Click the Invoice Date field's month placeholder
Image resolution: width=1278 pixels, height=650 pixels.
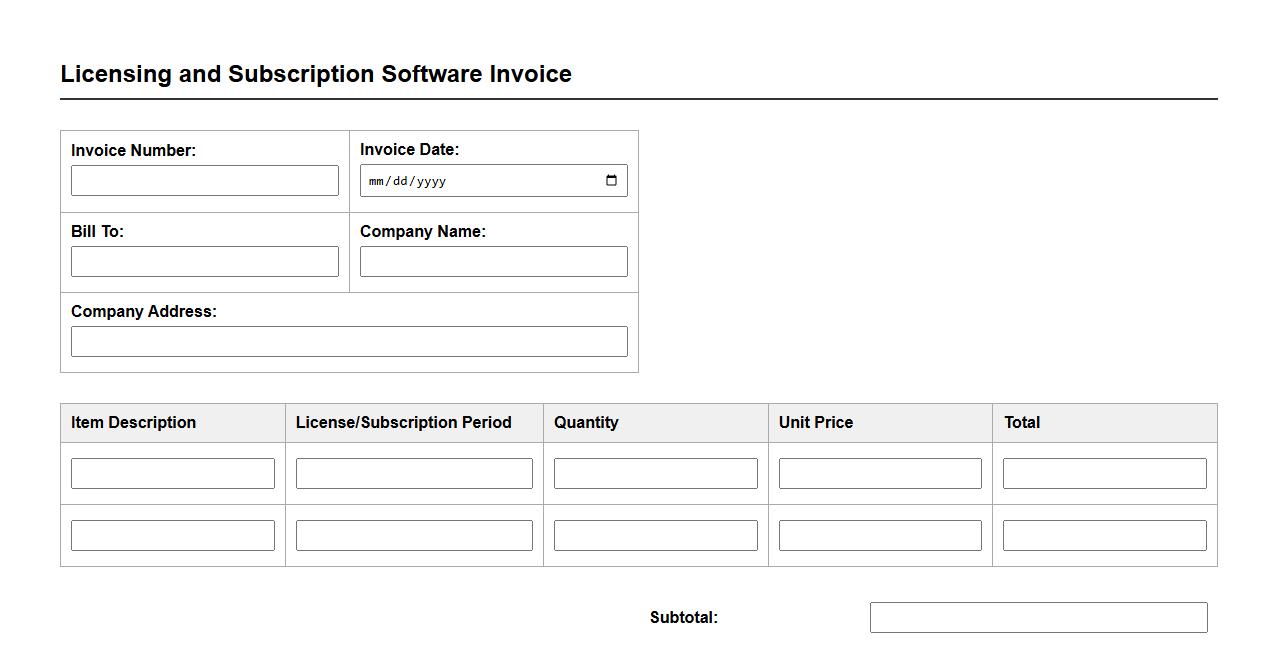pyautogui.click(x=376, y=181)
